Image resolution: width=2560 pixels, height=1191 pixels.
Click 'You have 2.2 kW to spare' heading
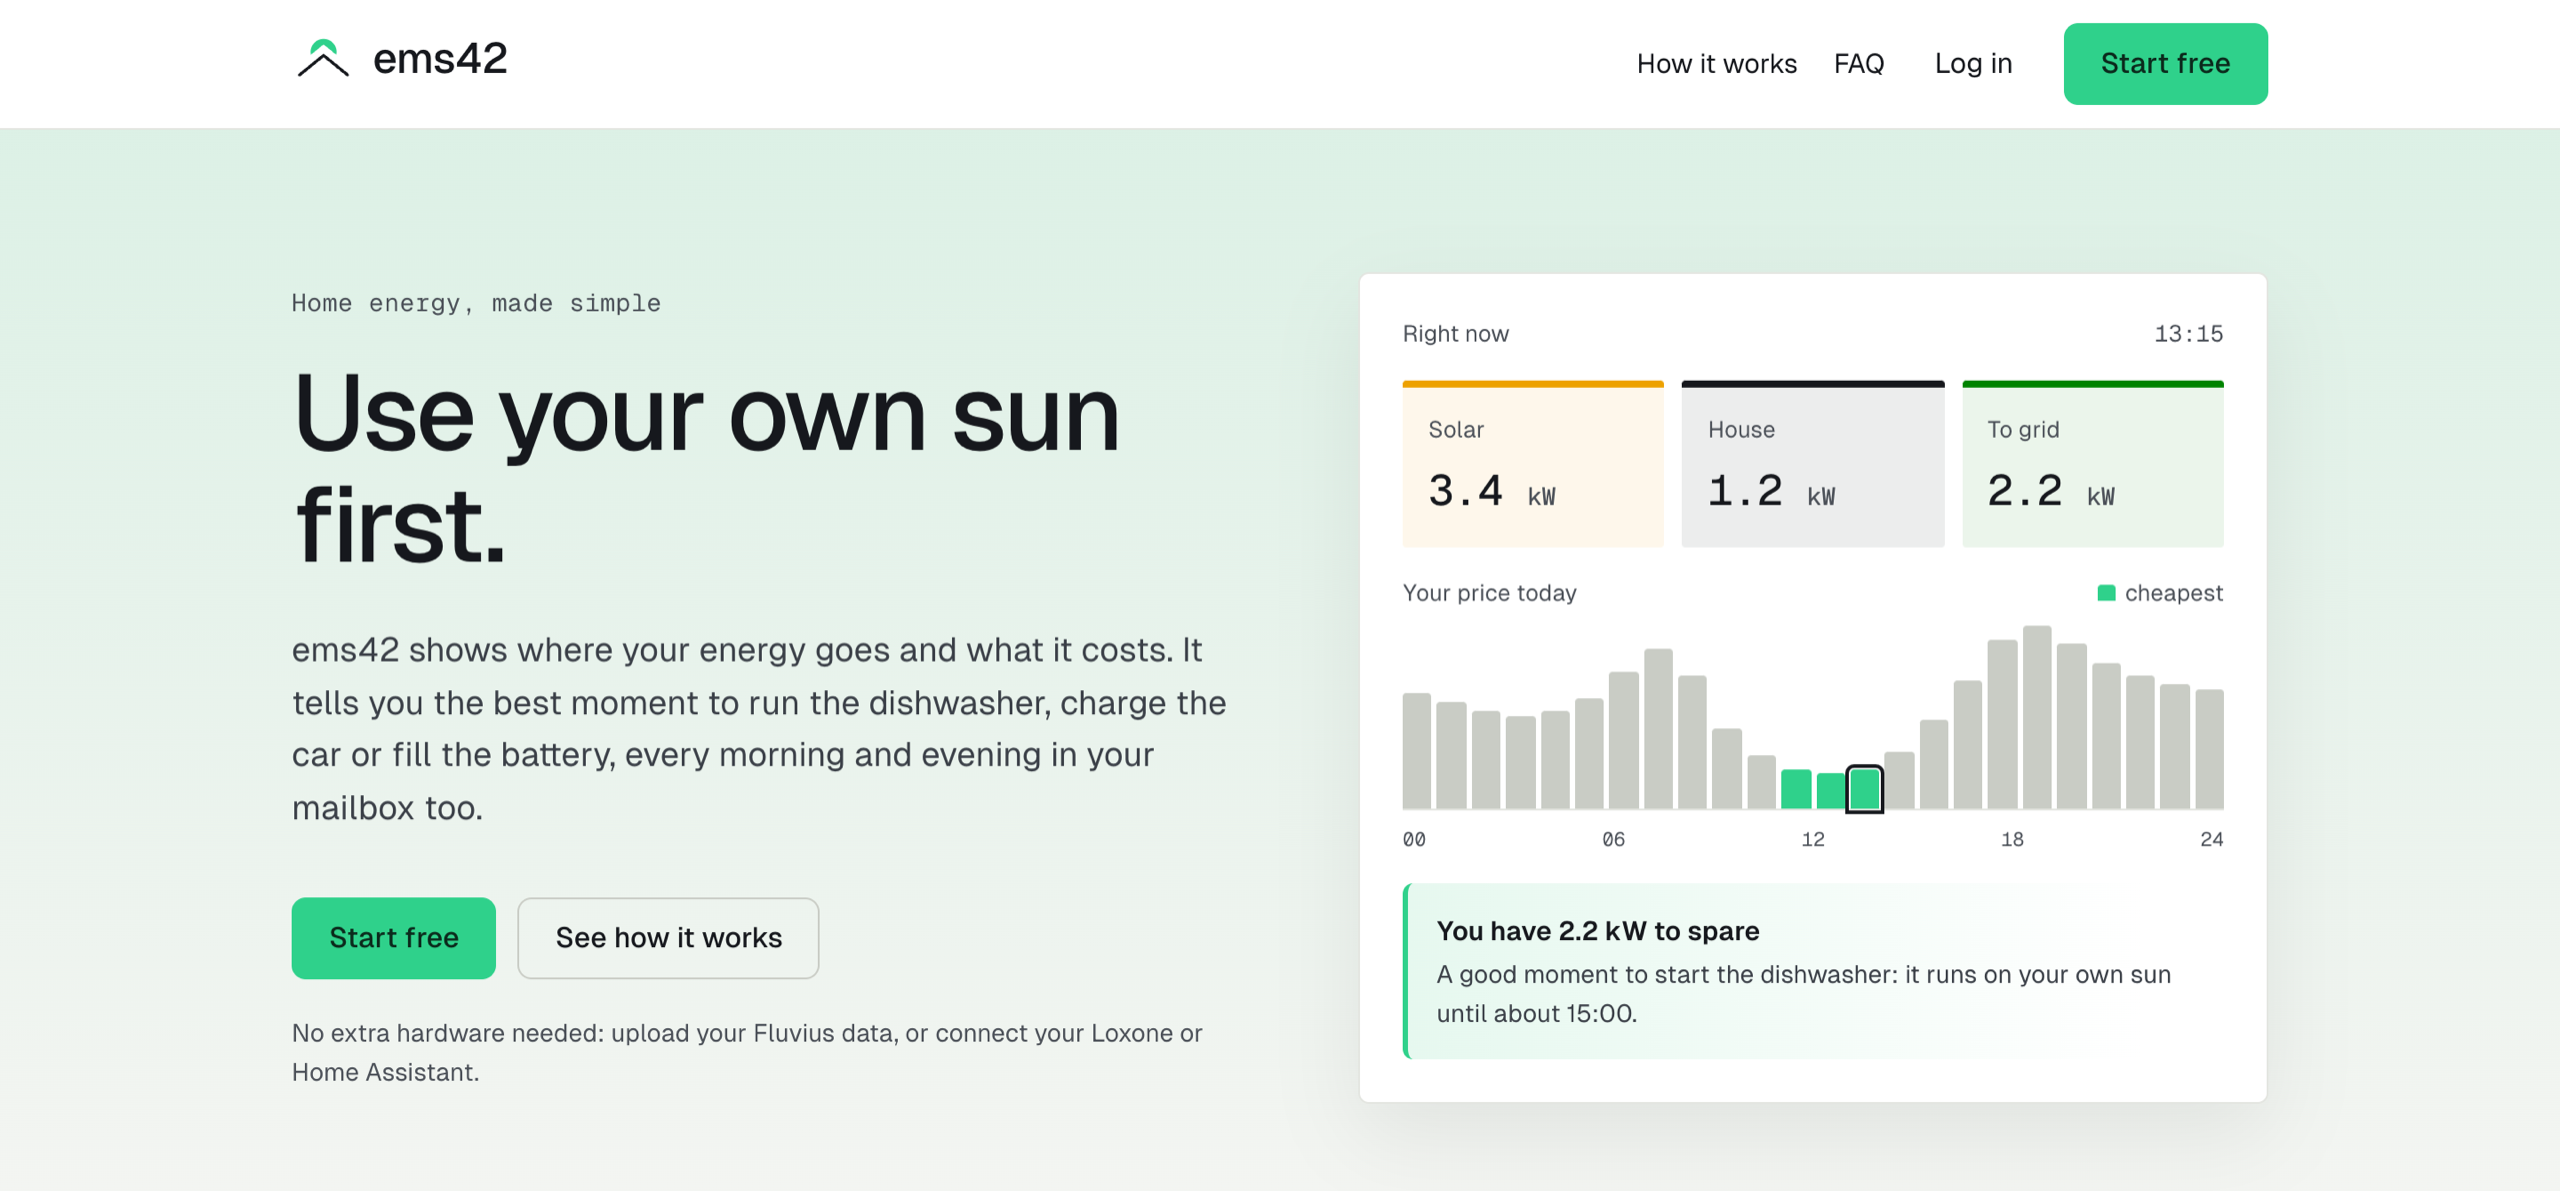(1598, 931)
